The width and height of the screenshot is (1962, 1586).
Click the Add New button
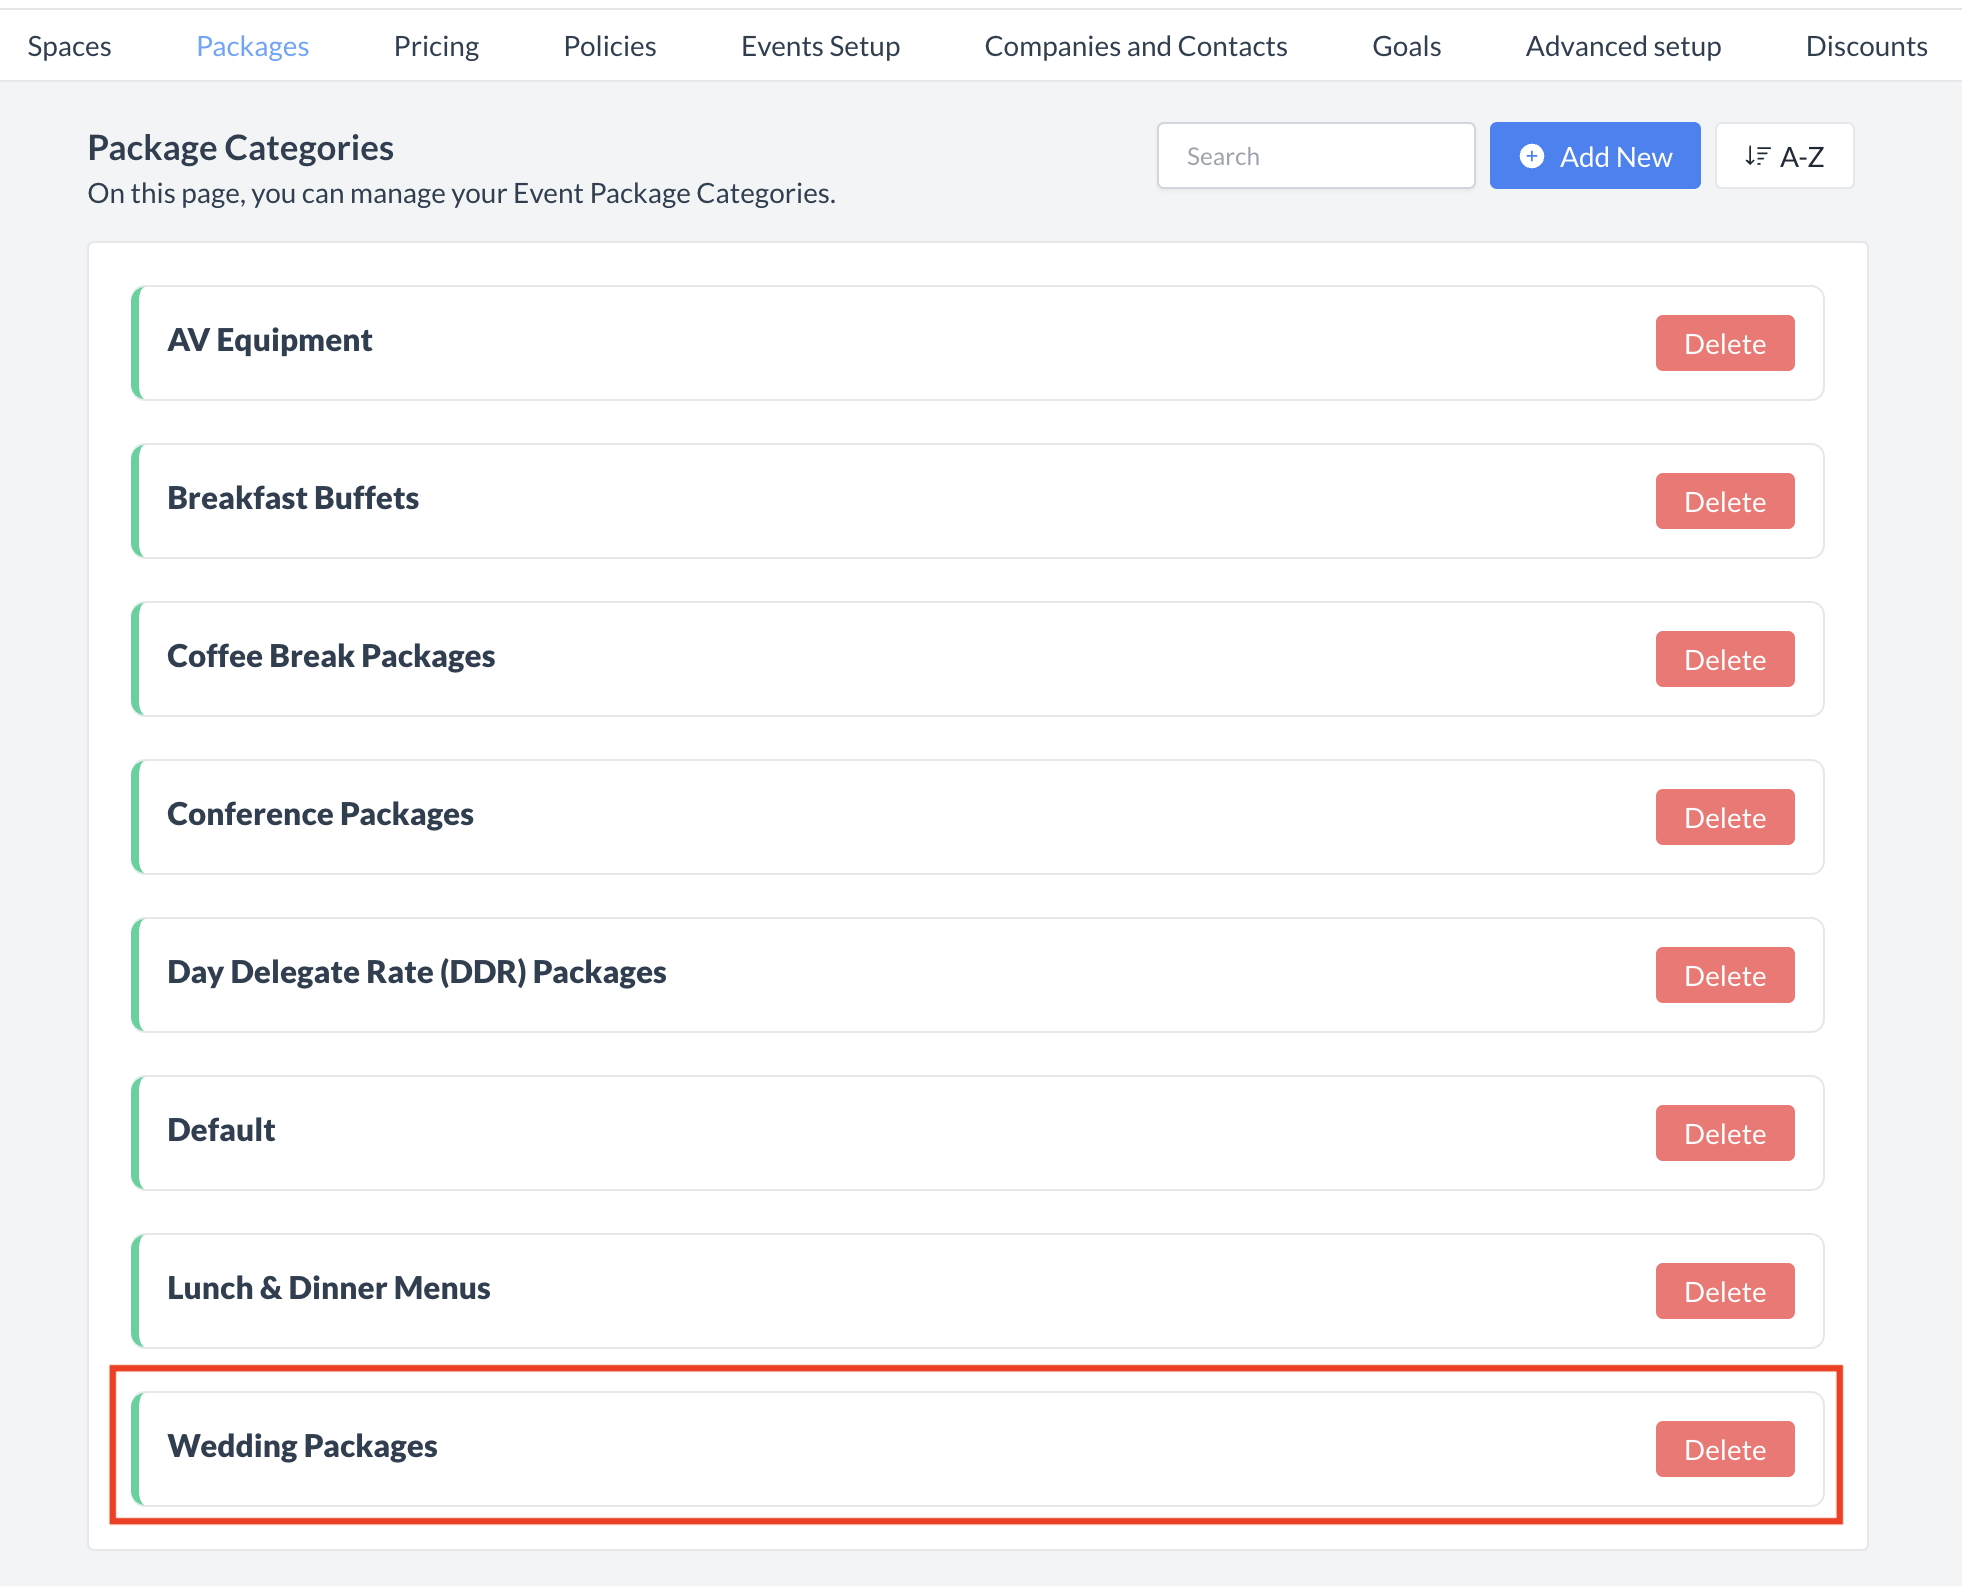point(1595,156)
